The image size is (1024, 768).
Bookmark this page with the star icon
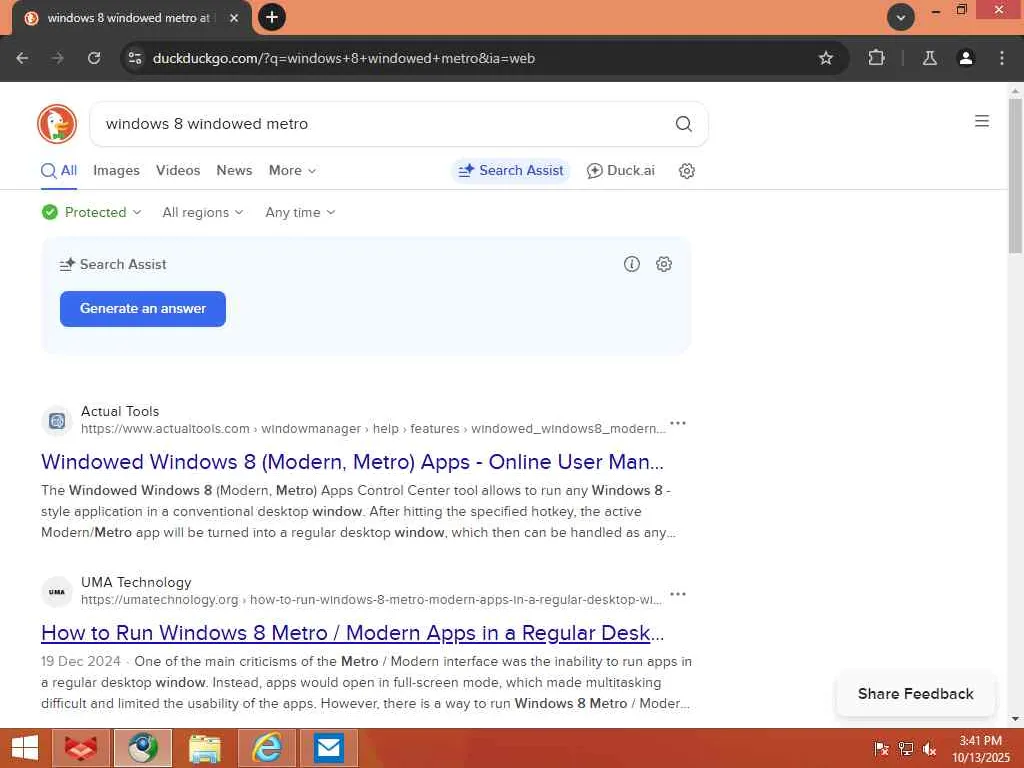coord(825,58)
